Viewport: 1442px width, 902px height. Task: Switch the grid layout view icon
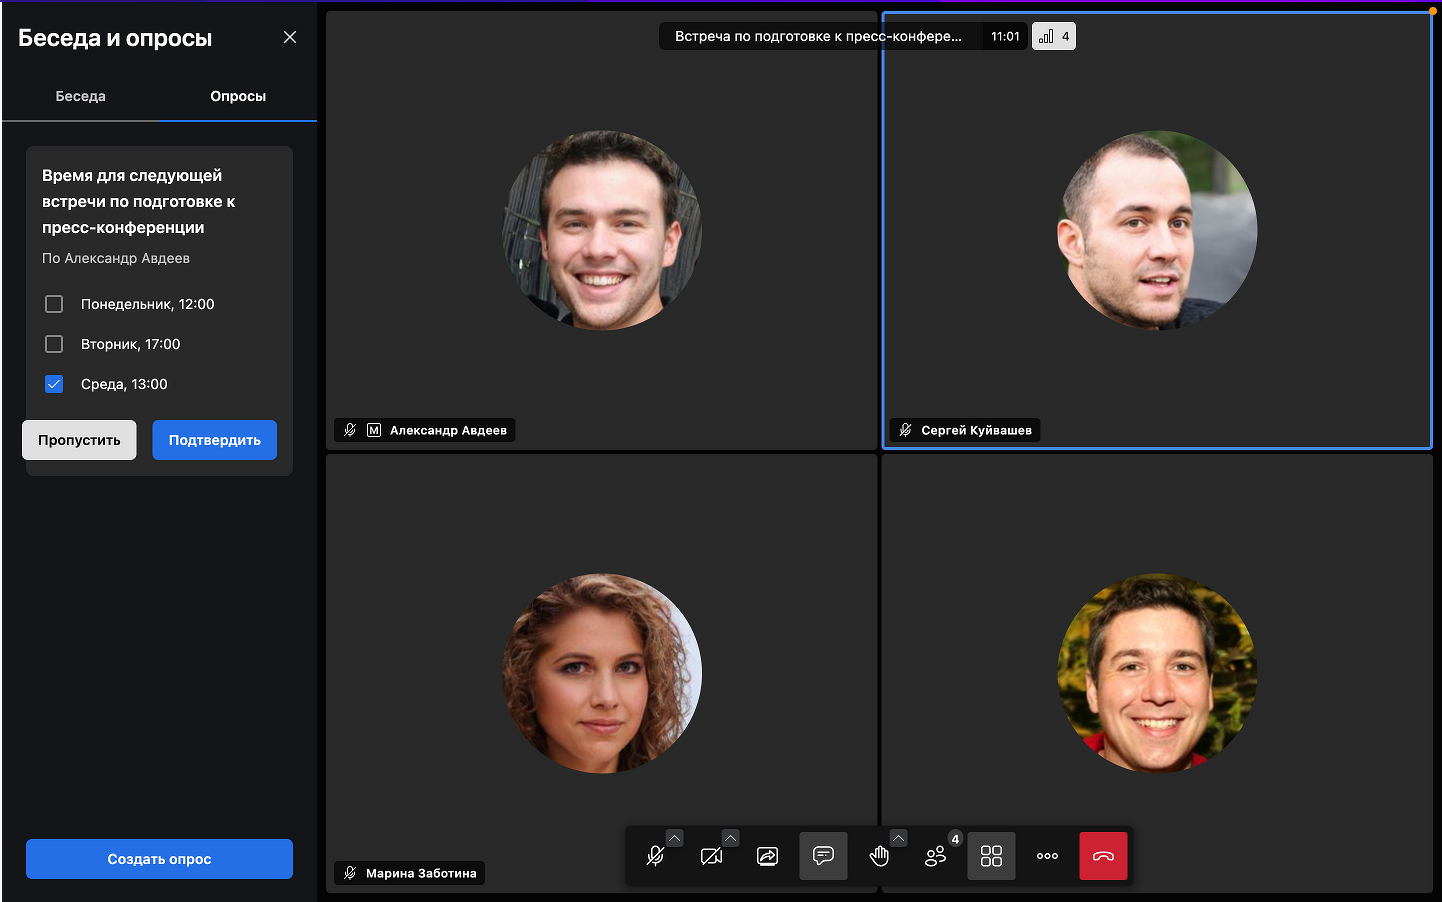pyautogui.click(x=991, y=857)
